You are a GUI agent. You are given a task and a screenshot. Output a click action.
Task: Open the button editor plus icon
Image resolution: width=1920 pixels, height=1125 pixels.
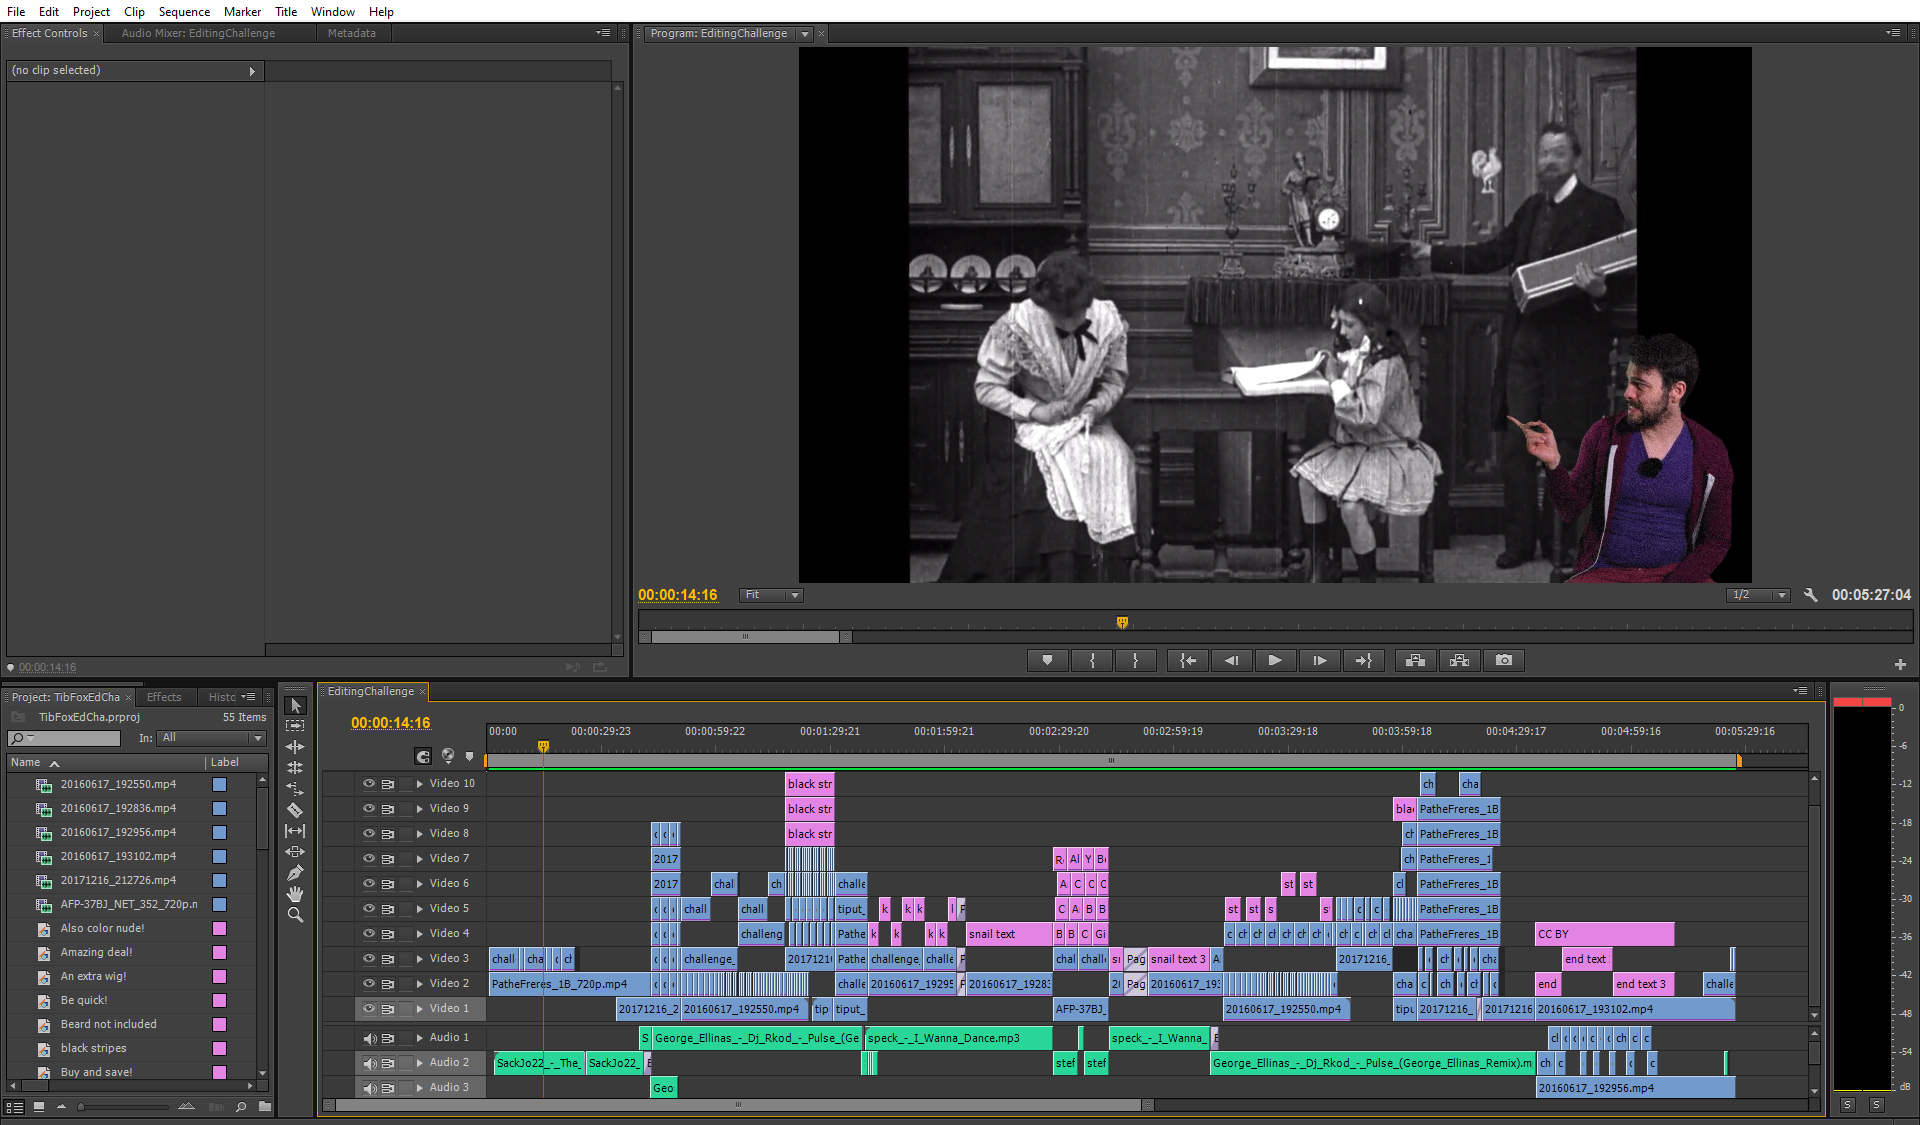click(1900, 664)
